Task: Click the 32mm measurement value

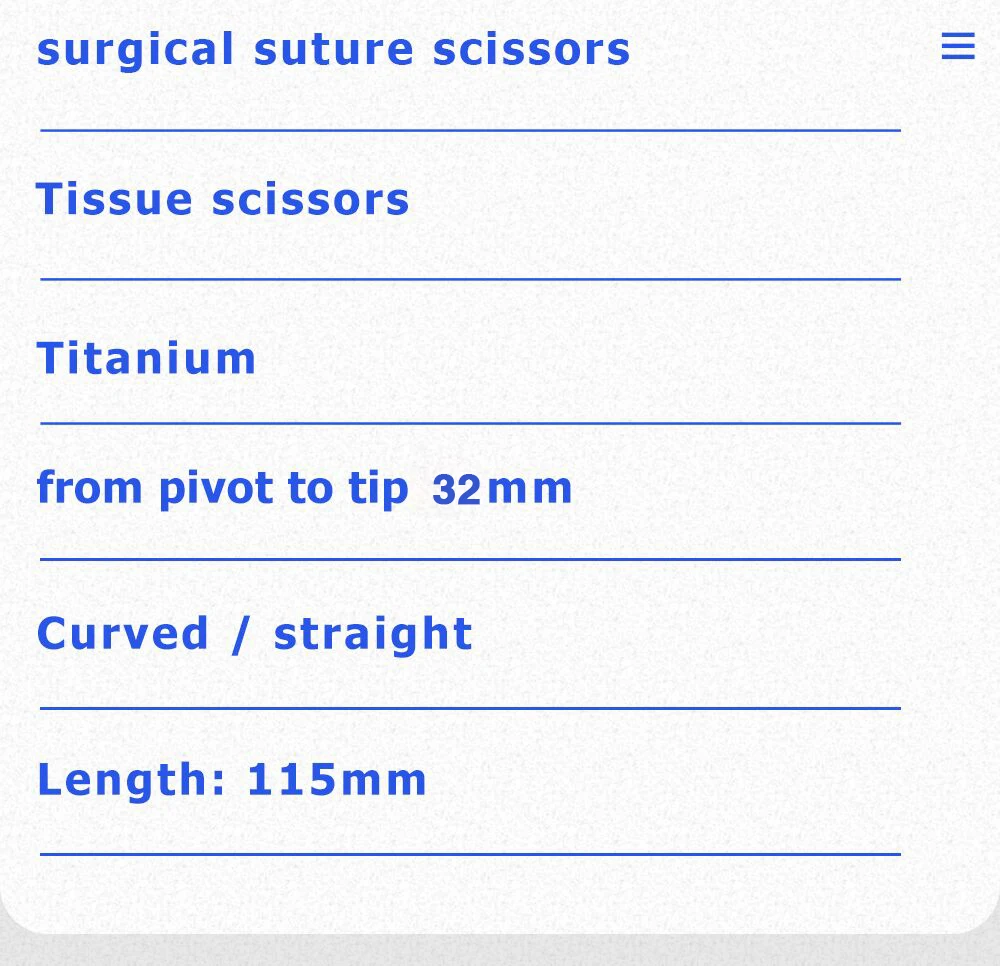Action: coord(502,490)
